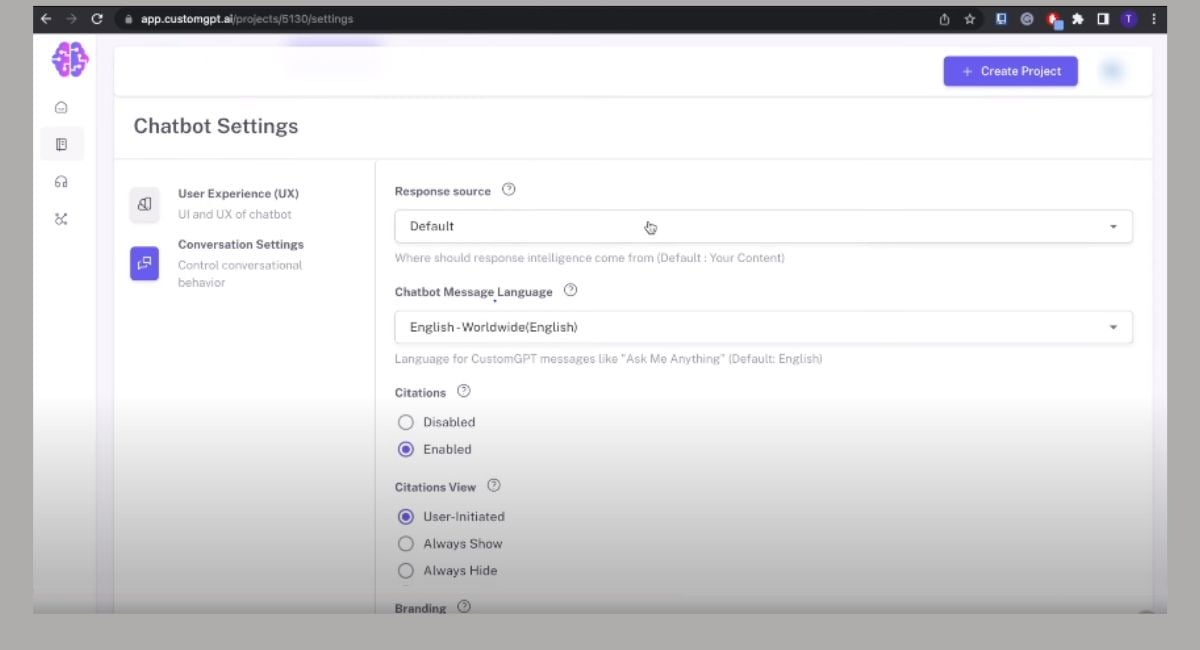Click the purple Conversation Settings icon
Screen dimensions: 1200x650
click(144, 264)
